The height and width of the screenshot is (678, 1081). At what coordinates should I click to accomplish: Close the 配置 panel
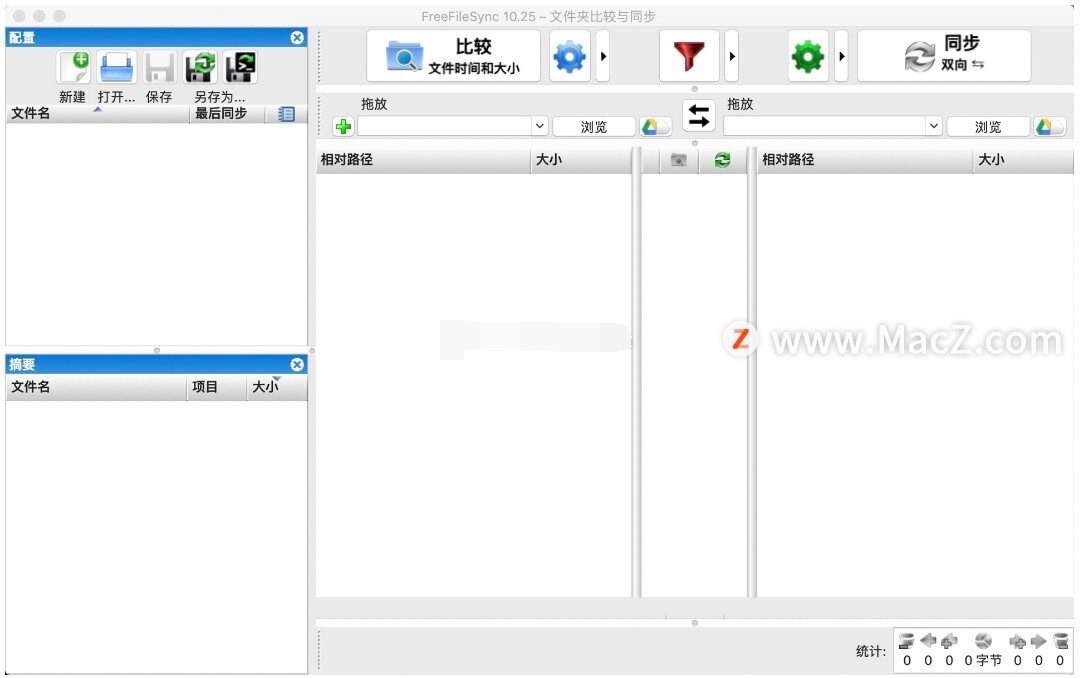coord(297,38)
